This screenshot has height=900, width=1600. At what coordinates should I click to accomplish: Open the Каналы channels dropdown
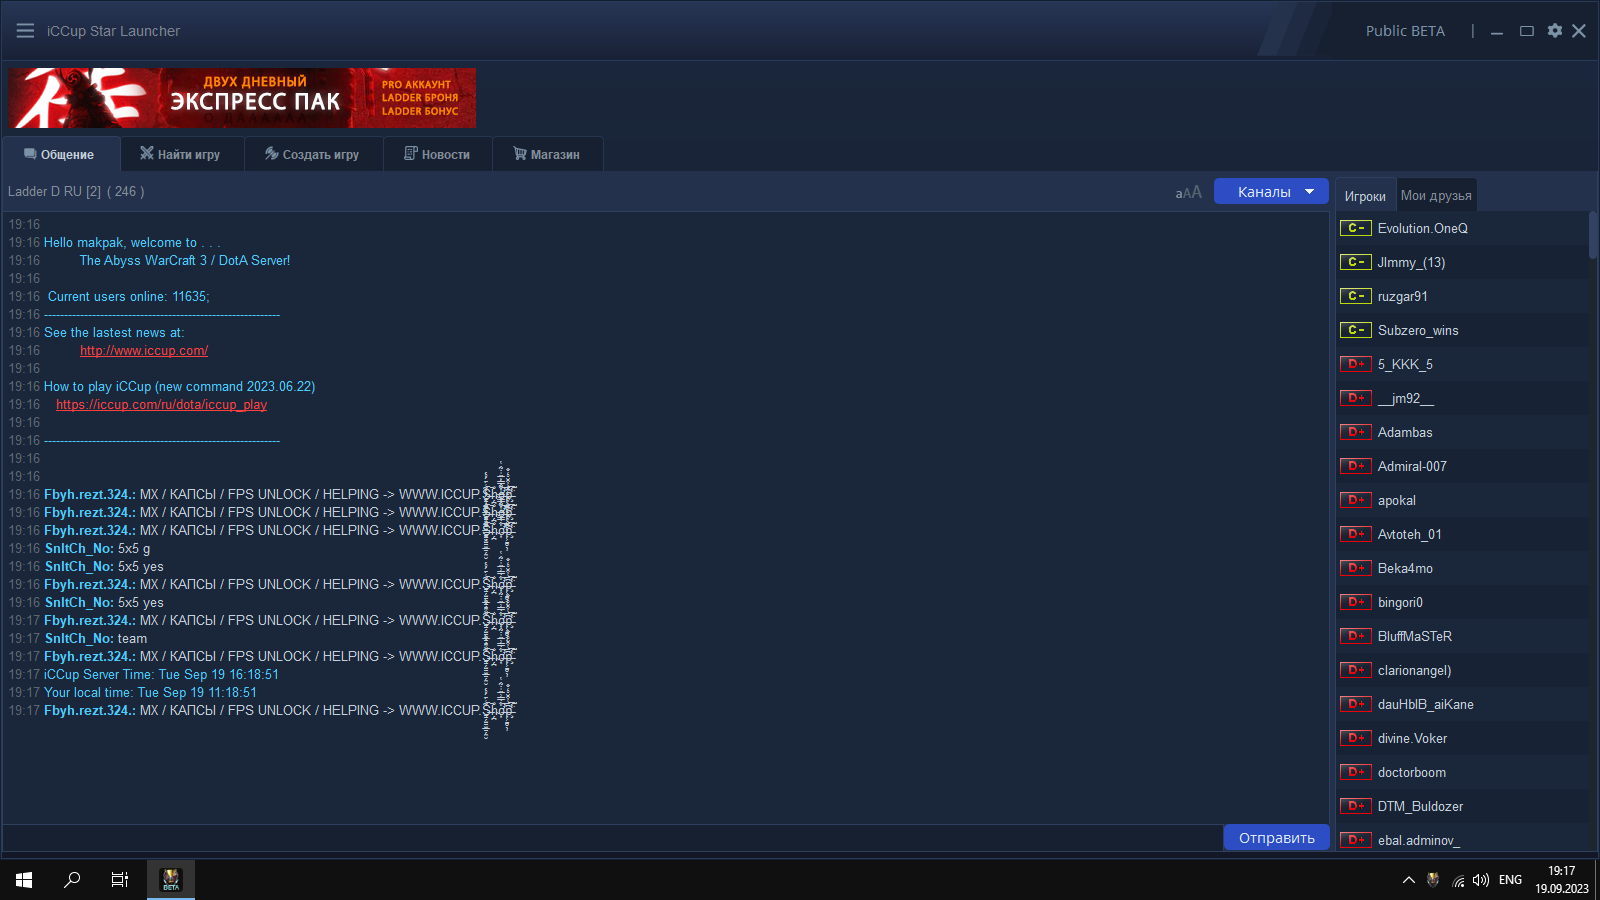[1271, 192]
